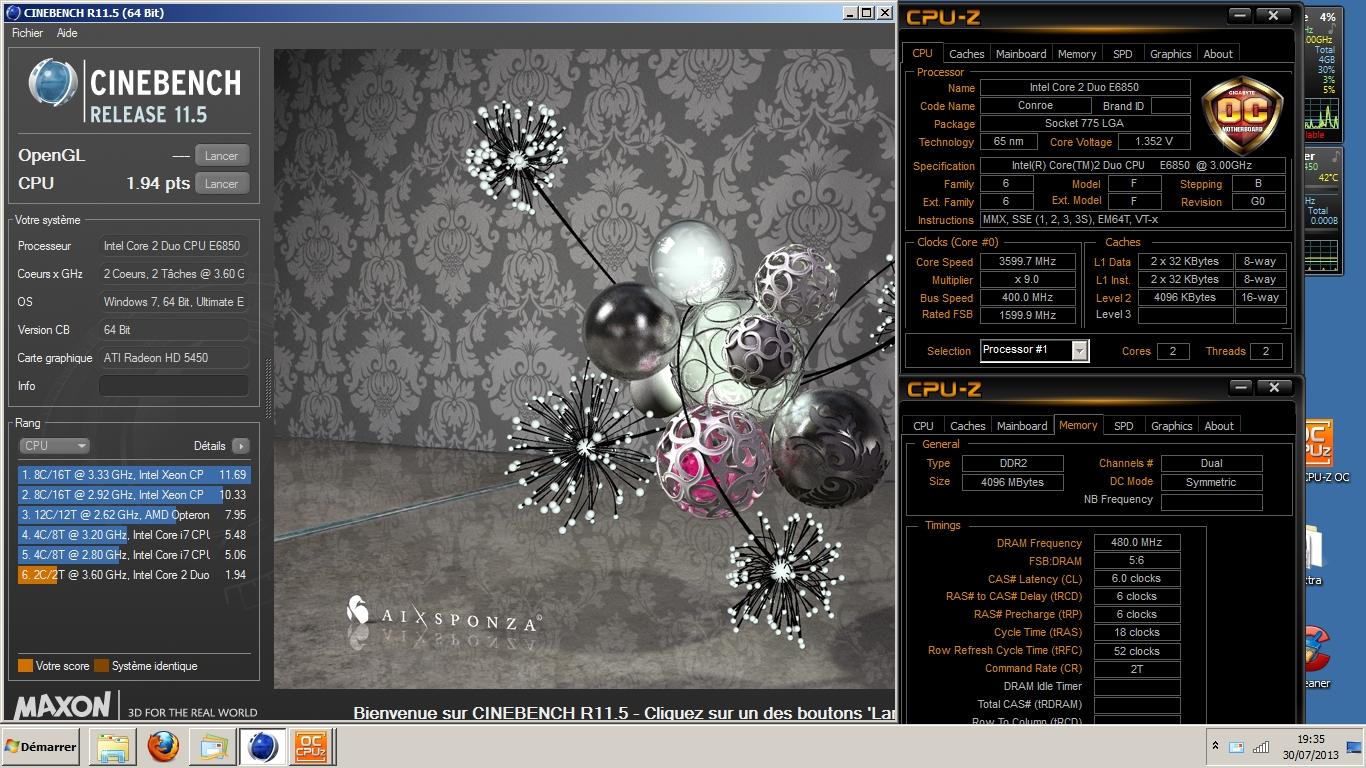The image size is (1366, 768).
Task: Launch the CPU benchmark with Lancer
Action: (x=221, y=183)
